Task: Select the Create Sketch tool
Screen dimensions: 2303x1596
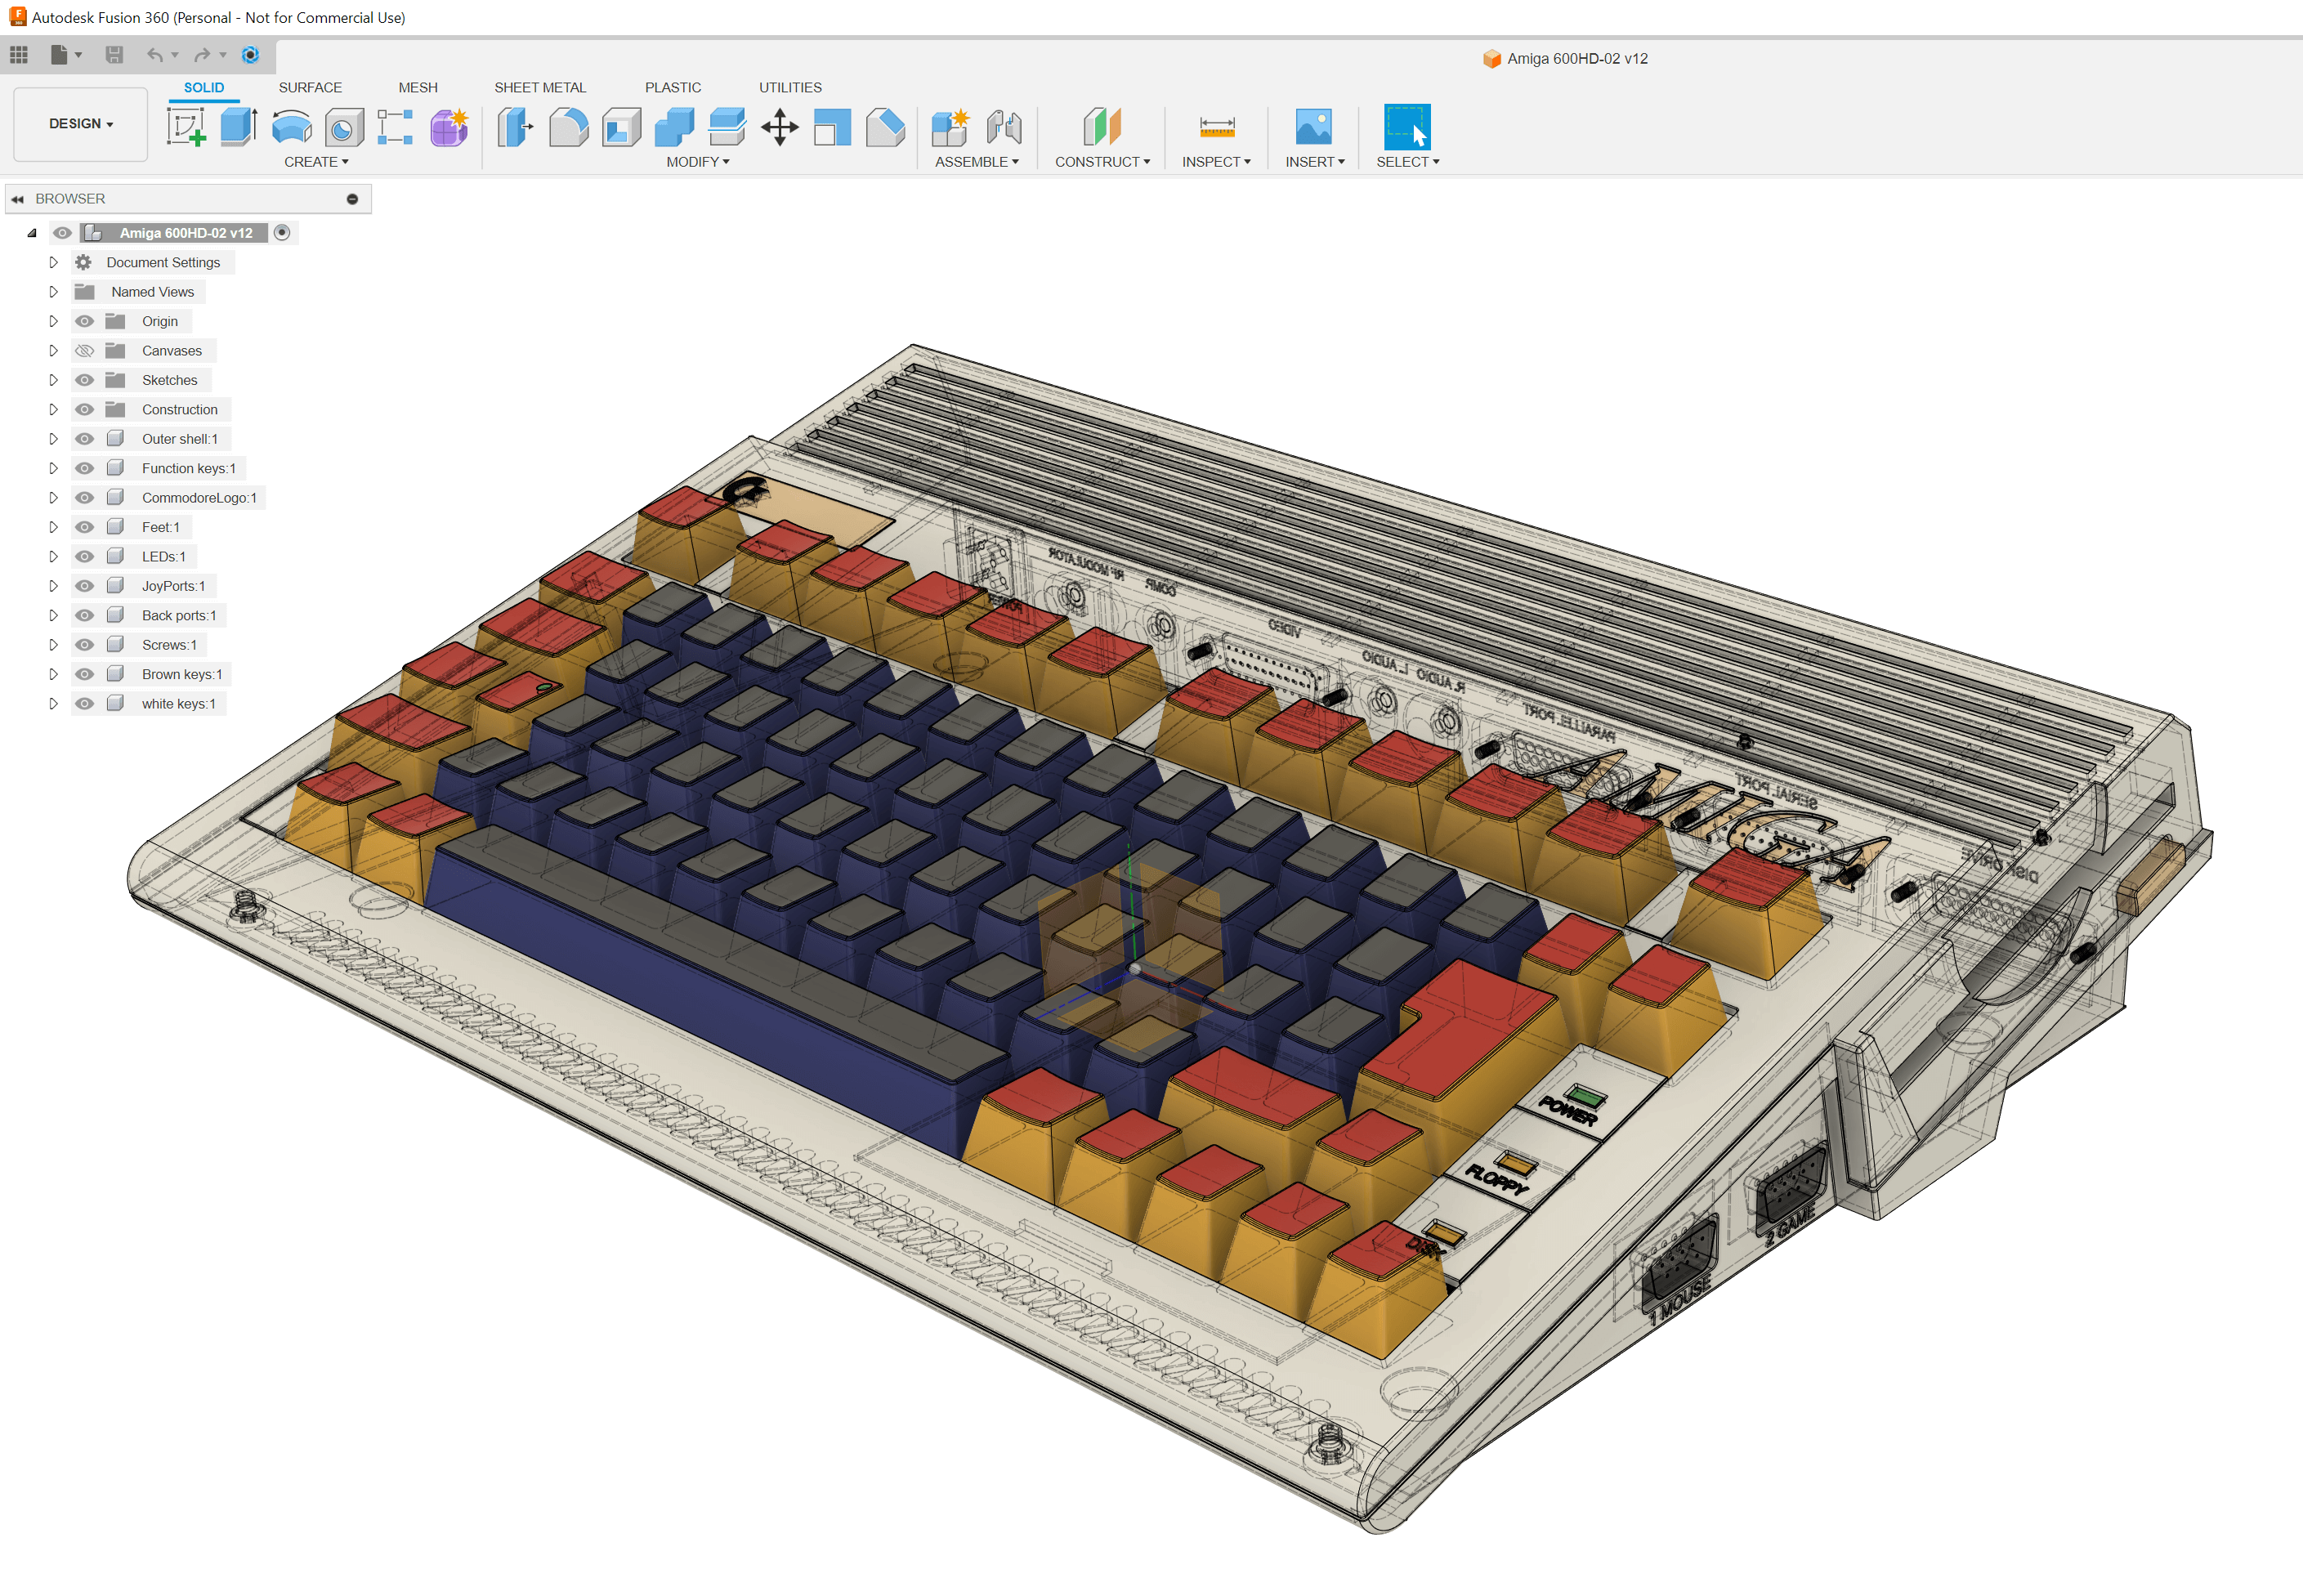Action: [186, 127]
